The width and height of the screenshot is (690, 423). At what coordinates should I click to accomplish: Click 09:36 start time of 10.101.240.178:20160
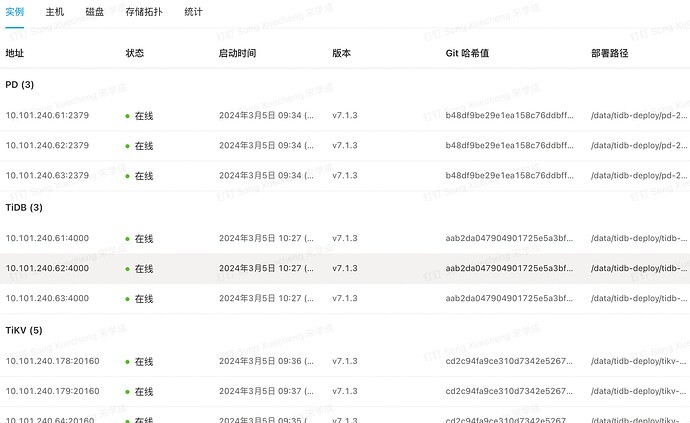click(266, 361)
